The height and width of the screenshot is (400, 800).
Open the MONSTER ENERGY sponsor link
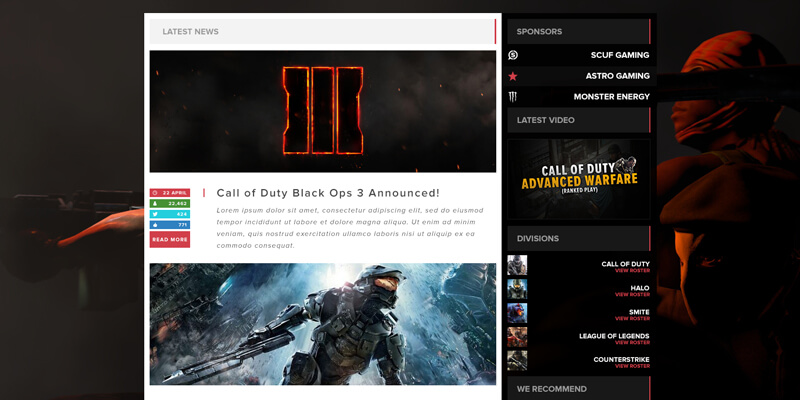(x=612, y=96)
